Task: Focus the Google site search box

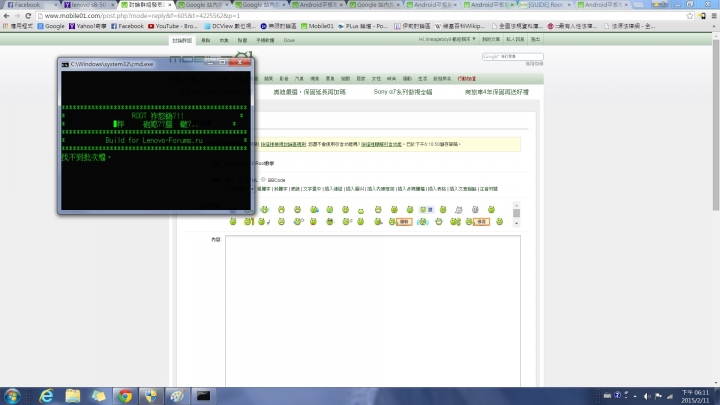Action: pyautogui.click(x=512, y=56)
